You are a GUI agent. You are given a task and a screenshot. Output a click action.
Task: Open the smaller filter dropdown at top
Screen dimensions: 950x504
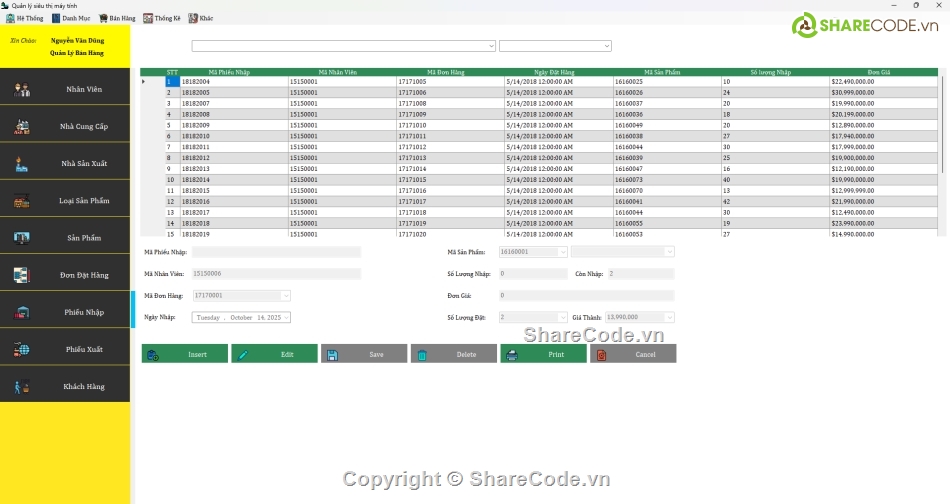[606, 46]
